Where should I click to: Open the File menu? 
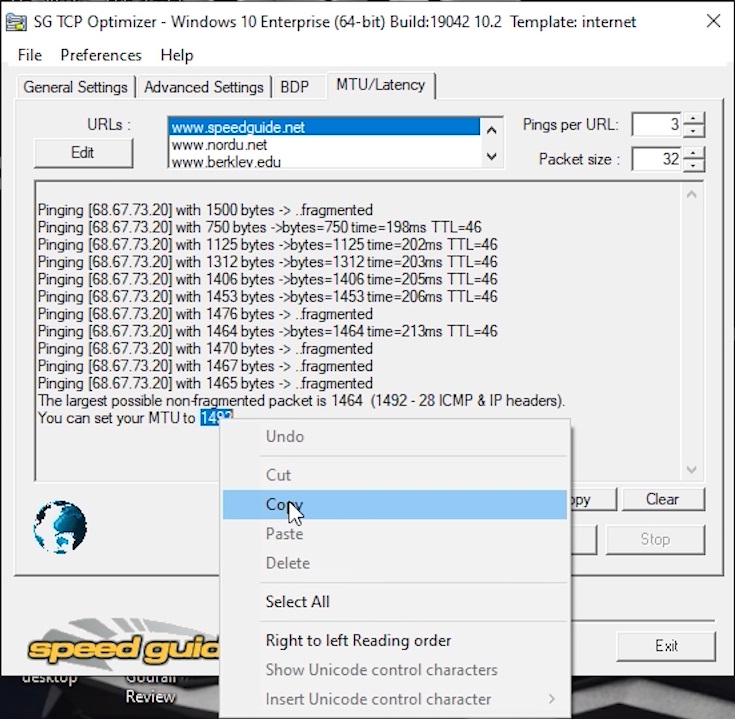(30, 55)
